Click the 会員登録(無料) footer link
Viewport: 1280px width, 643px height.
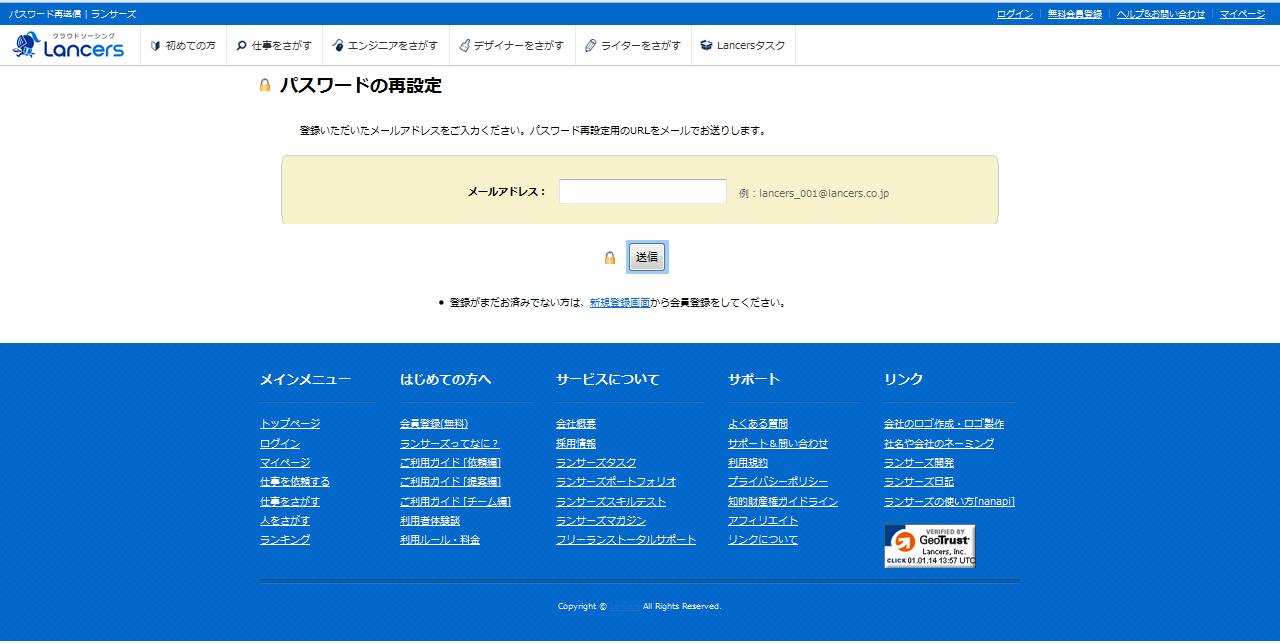[434, 424]
